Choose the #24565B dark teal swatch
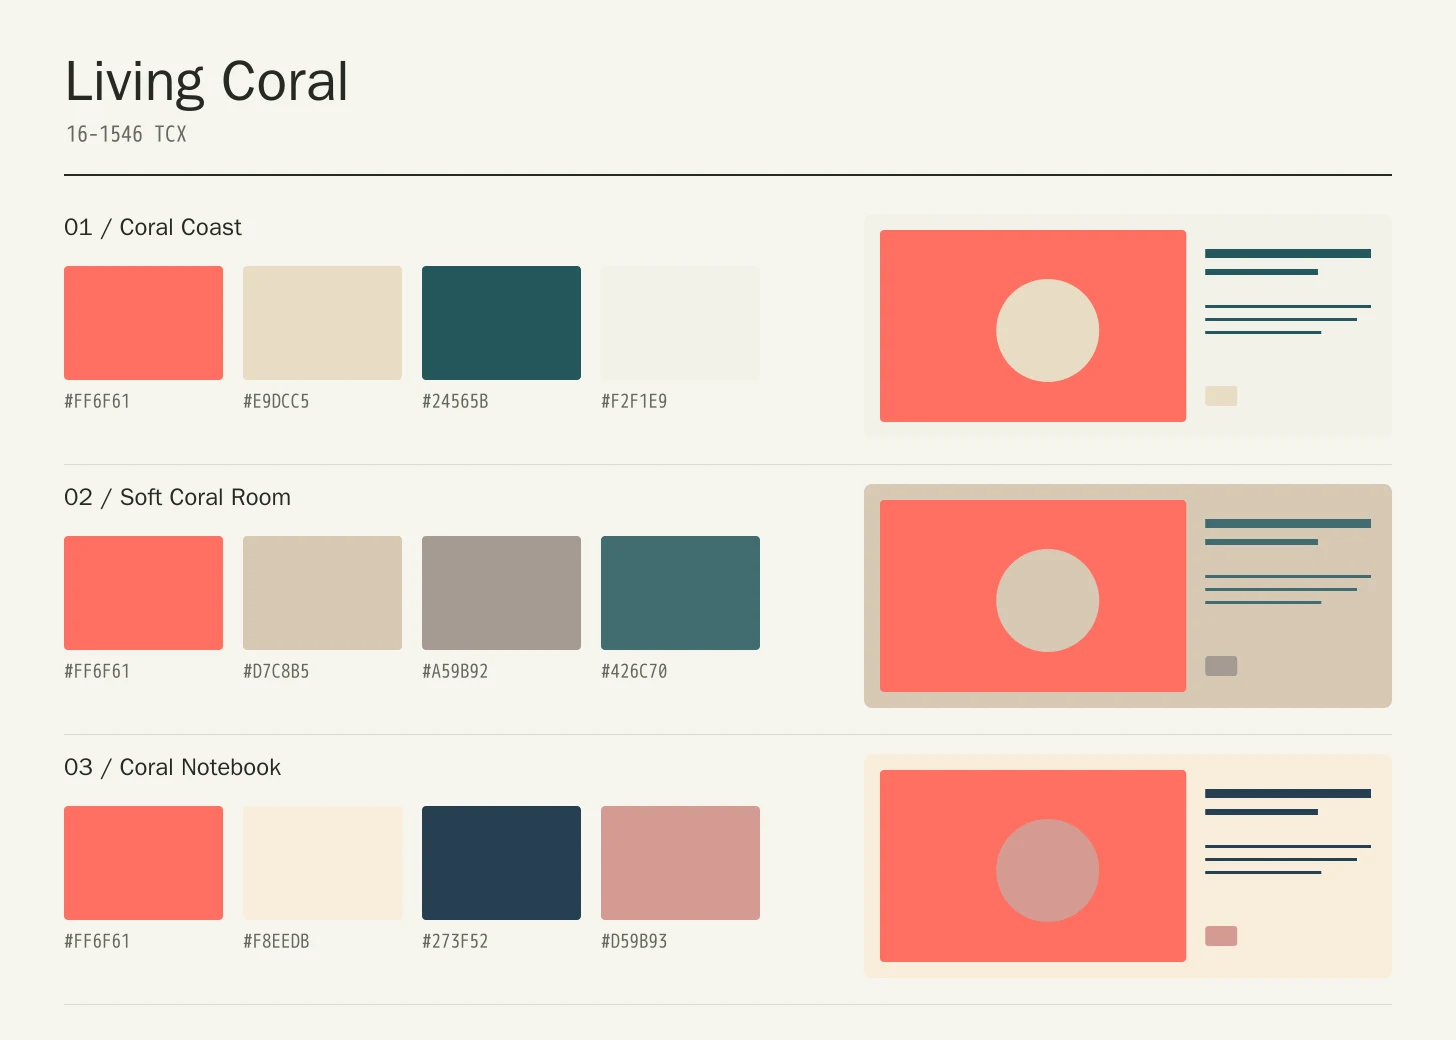 pos(501,323)
